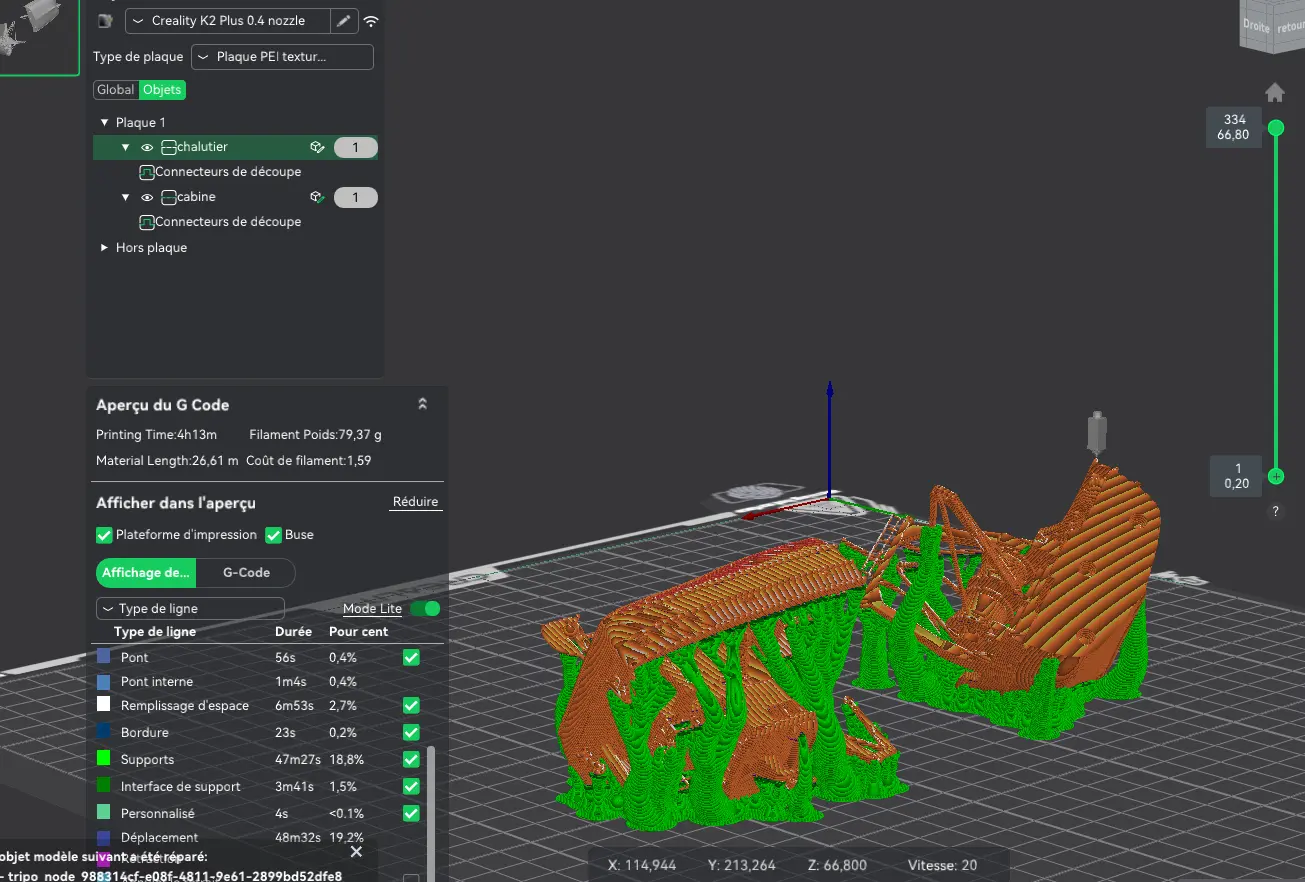The height and width of the screenshot is (882, 1305).
Task: Click the home view reset icon
Action: click(1275, 93)
